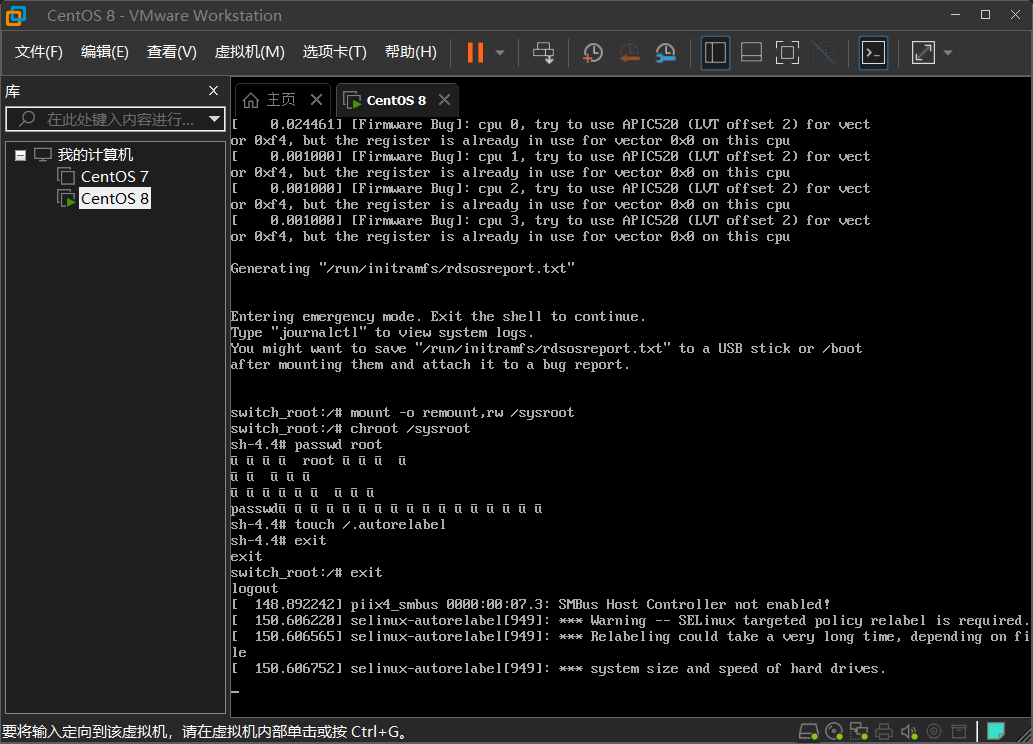Click the "chroot /sysroot" command line
Viewport: 1033px width, 744px height.
(x=350, y=428)
